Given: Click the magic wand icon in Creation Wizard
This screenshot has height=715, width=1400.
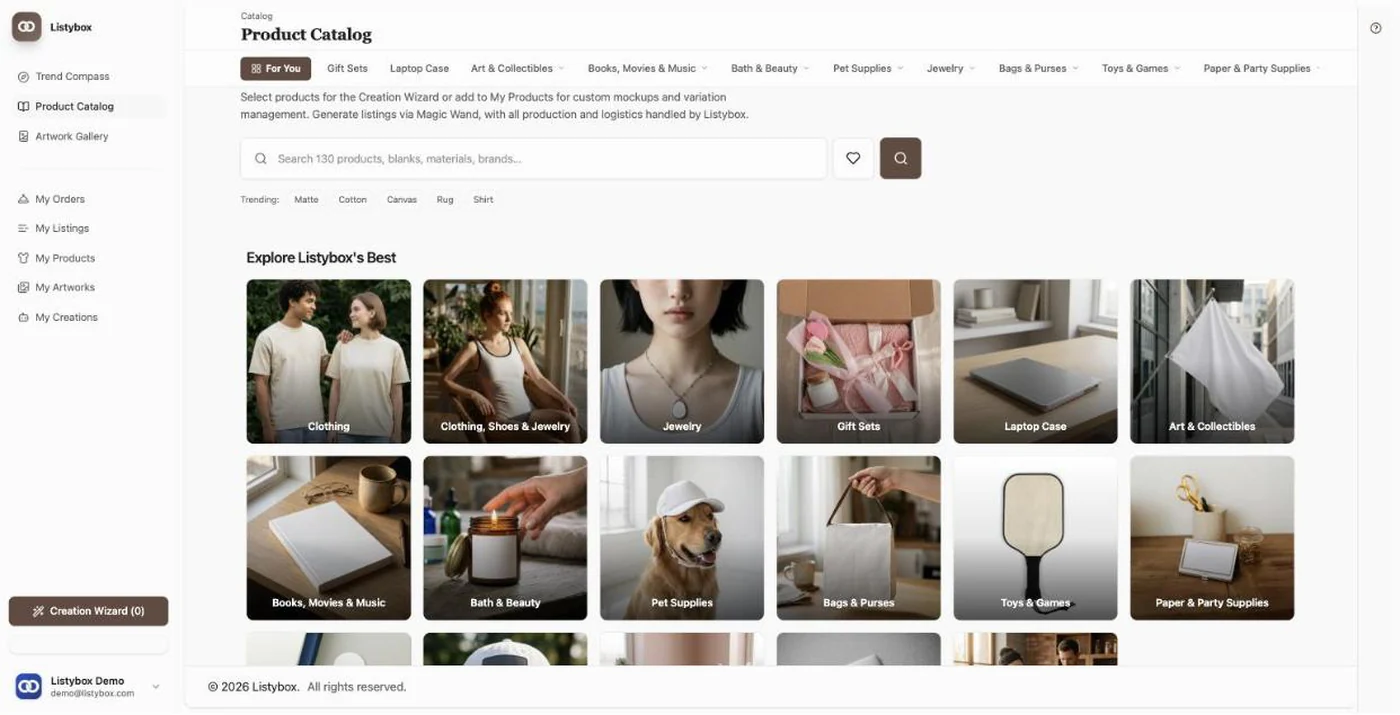Looking at the screenshot, I should [38, 611].
